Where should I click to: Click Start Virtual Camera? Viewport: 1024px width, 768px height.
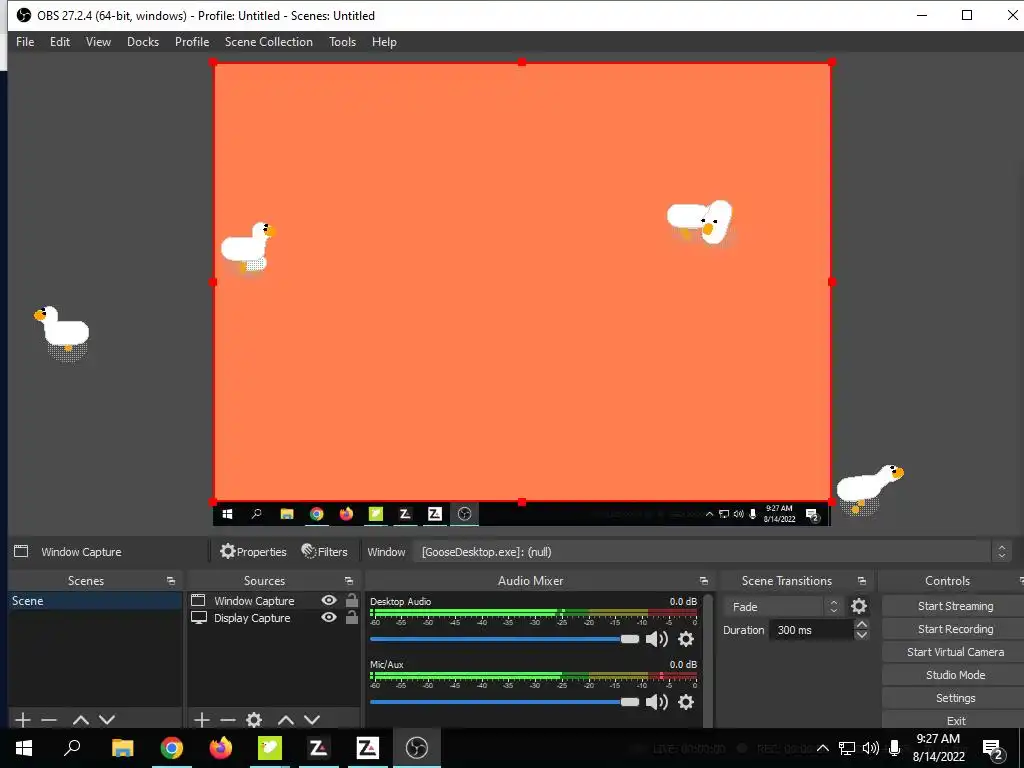(x=955, y=652)
